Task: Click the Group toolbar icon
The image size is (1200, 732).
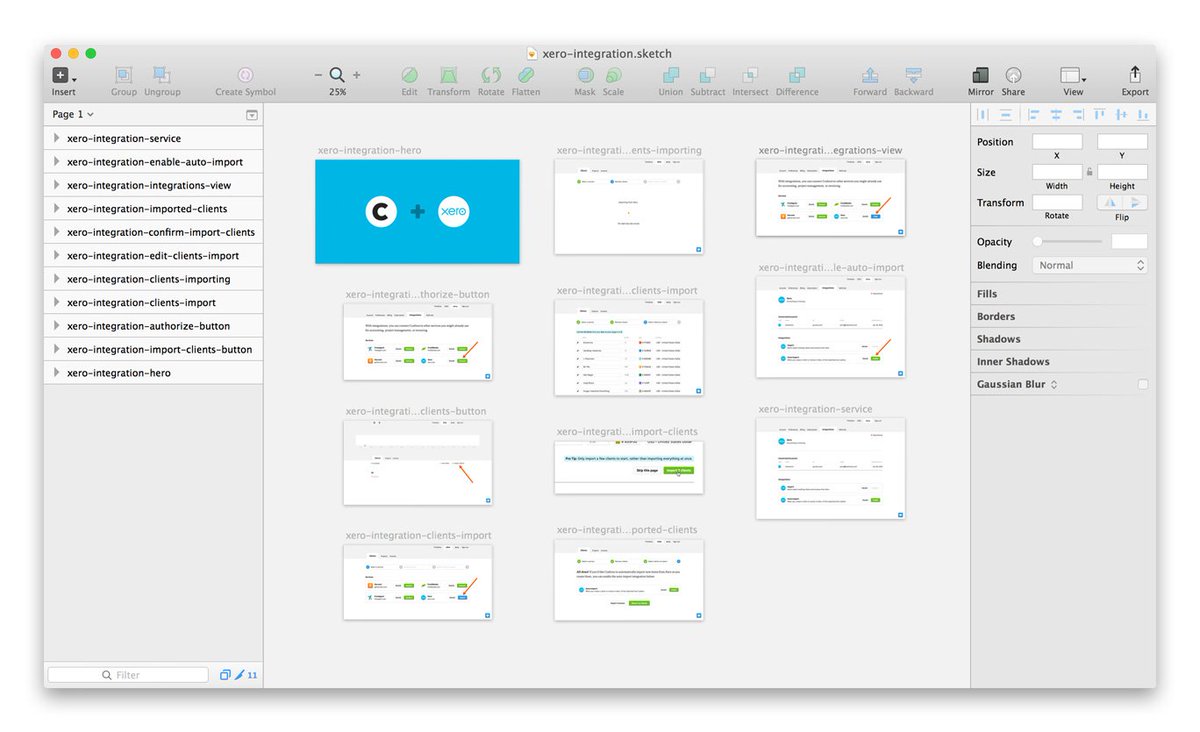Action: 124,75
